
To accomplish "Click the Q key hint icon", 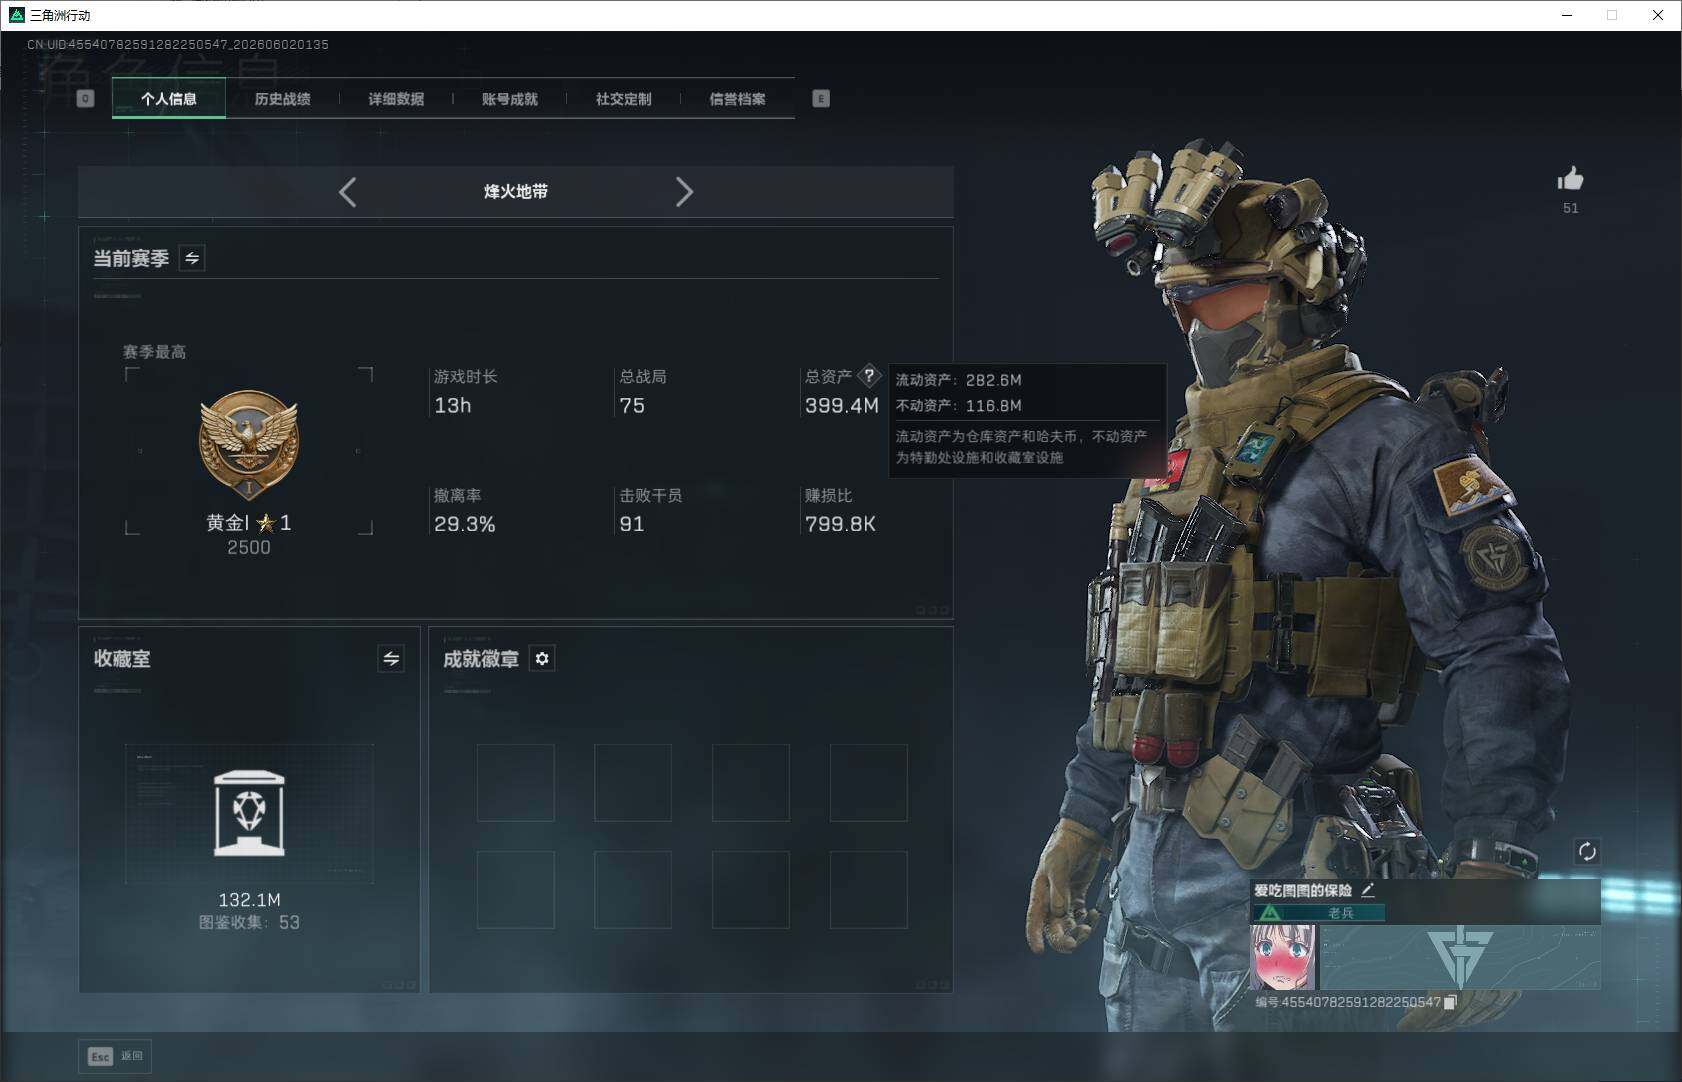I will [x=86, y=98].
